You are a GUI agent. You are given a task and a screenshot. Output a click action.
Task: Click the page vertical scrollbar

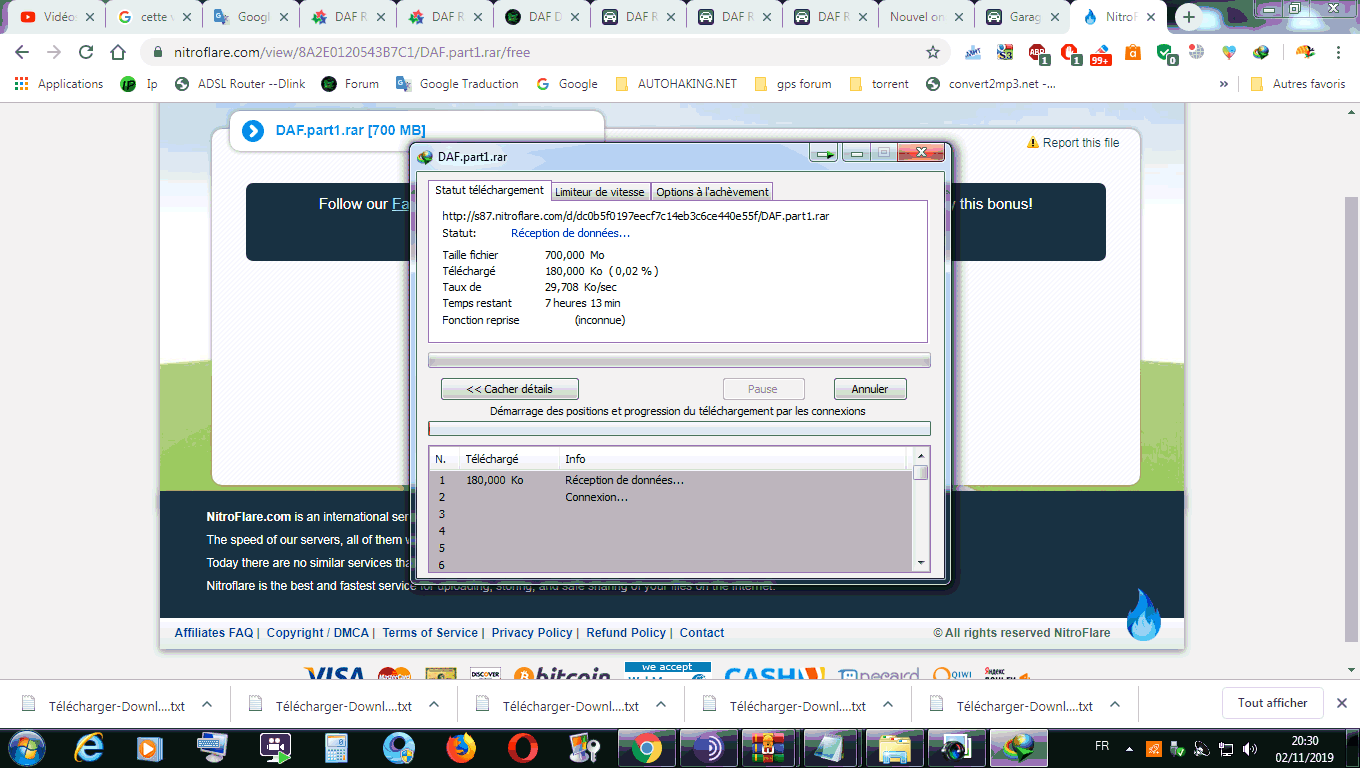pyautogui.click(x=1352, y=390)
